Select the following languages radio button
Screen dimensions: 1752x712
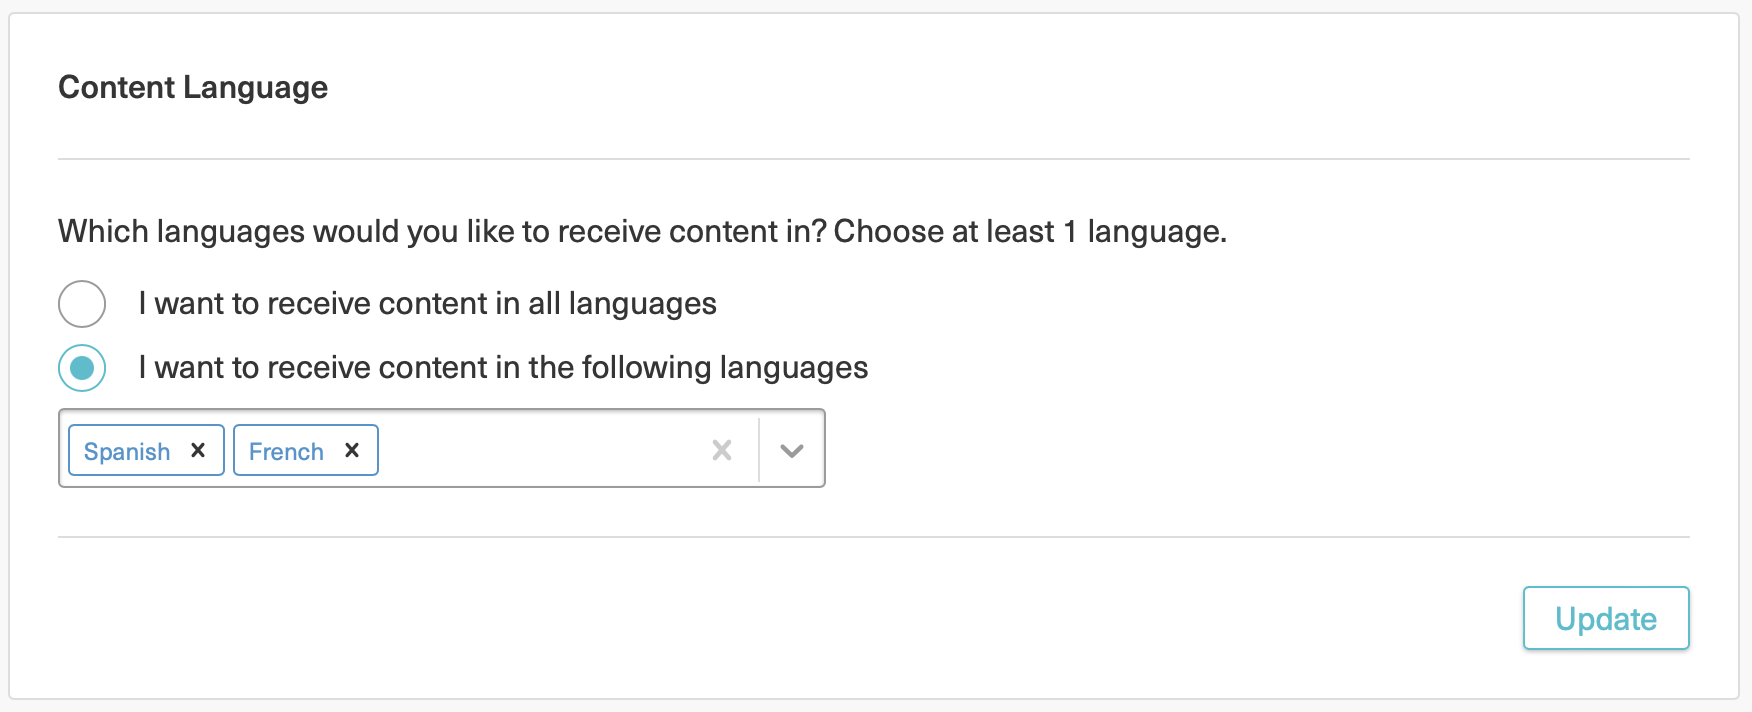click(x=82, y=368)
